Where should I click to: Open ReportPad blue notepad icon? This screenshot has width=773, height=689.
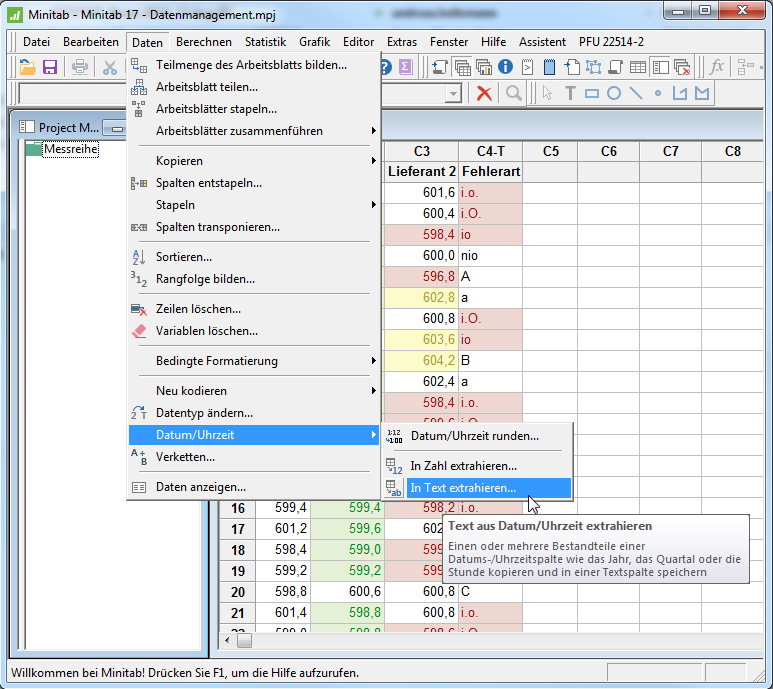[x=549, y=67]
